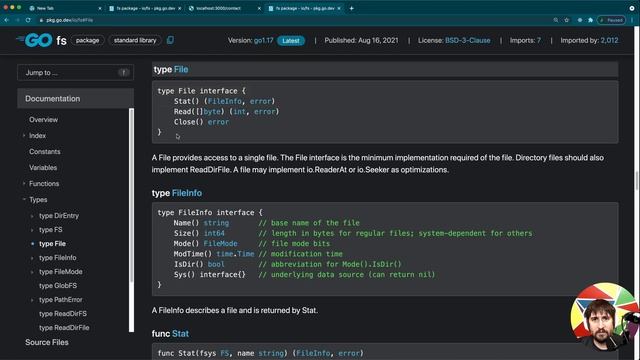Click the package chip

[87, 40]
